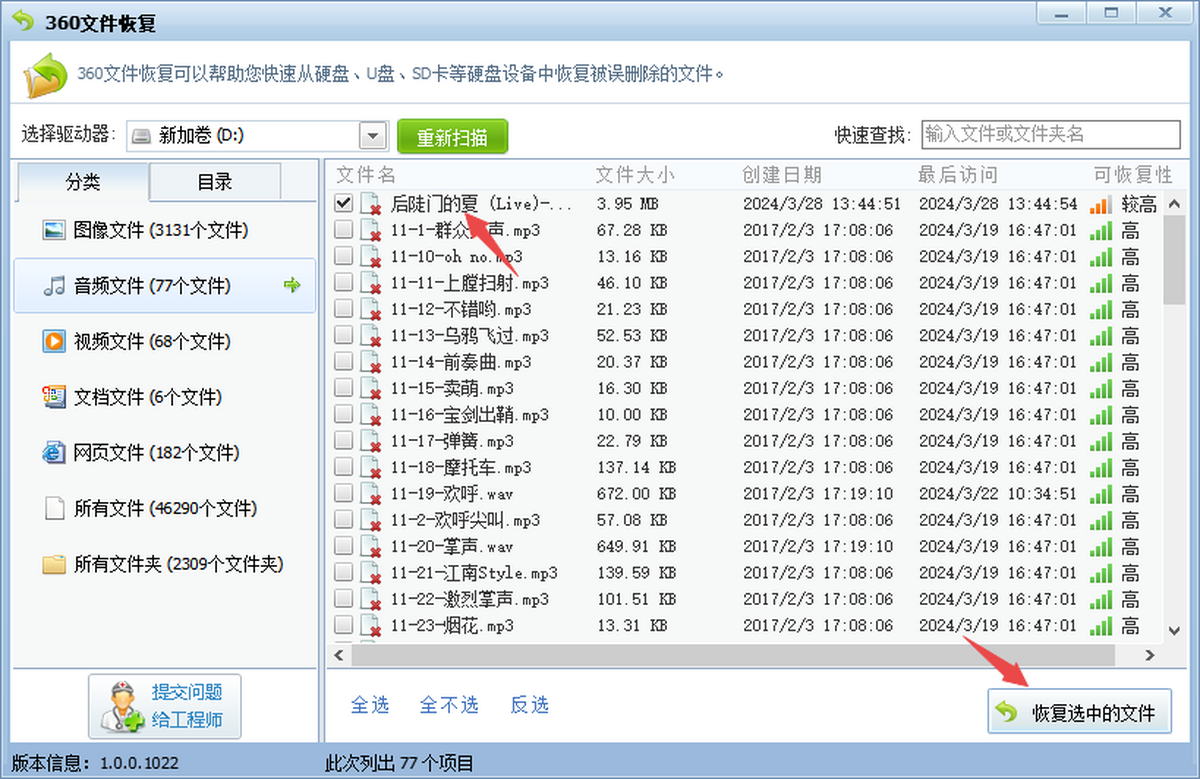Screen dimensions: 1200x779
Task: Click the document files category icon
Action: tap(54, 397)
